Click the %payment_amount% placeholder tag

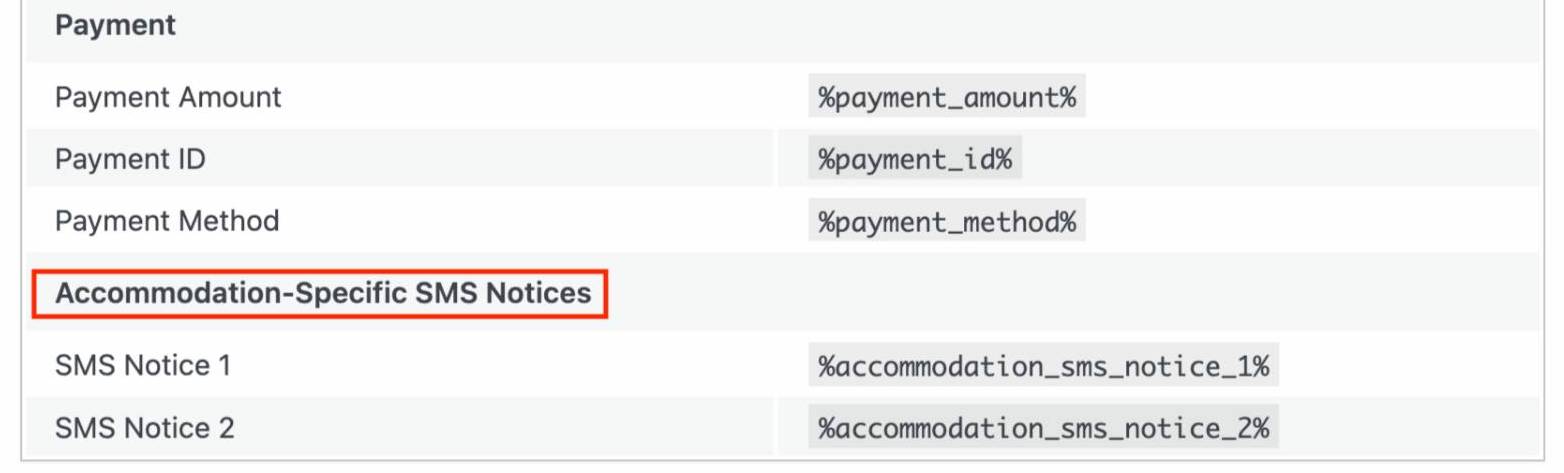coord(947,98)
